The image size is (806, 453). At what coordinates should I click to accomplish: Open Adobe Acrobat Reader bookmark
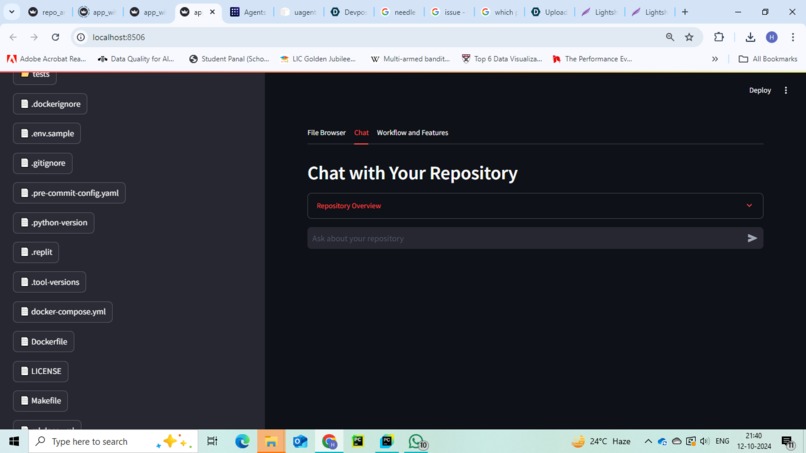[46, 59]
